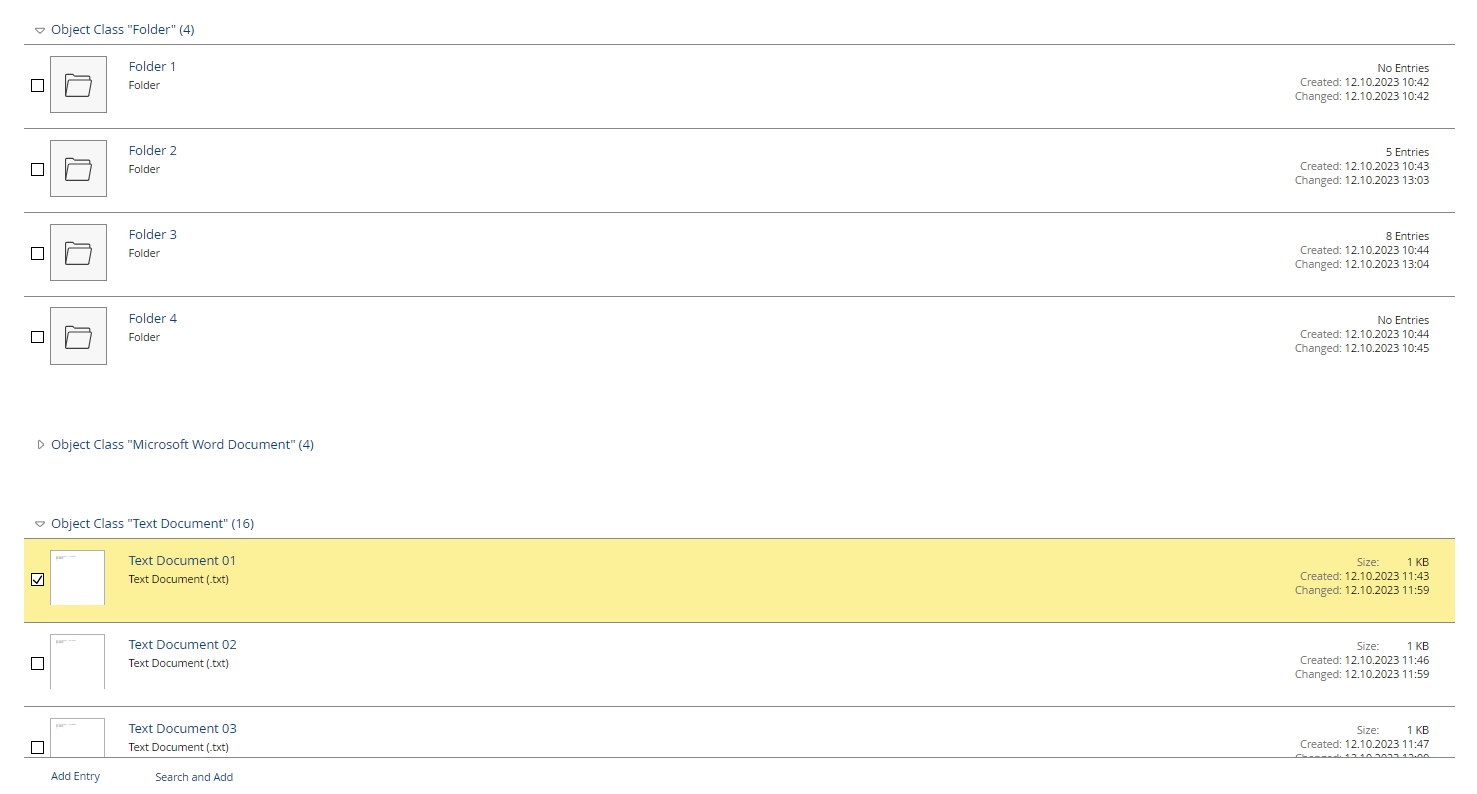Uncheck the Text Document 01 checkbox
Screen dimensions: 1477x794
coord(37,579)
